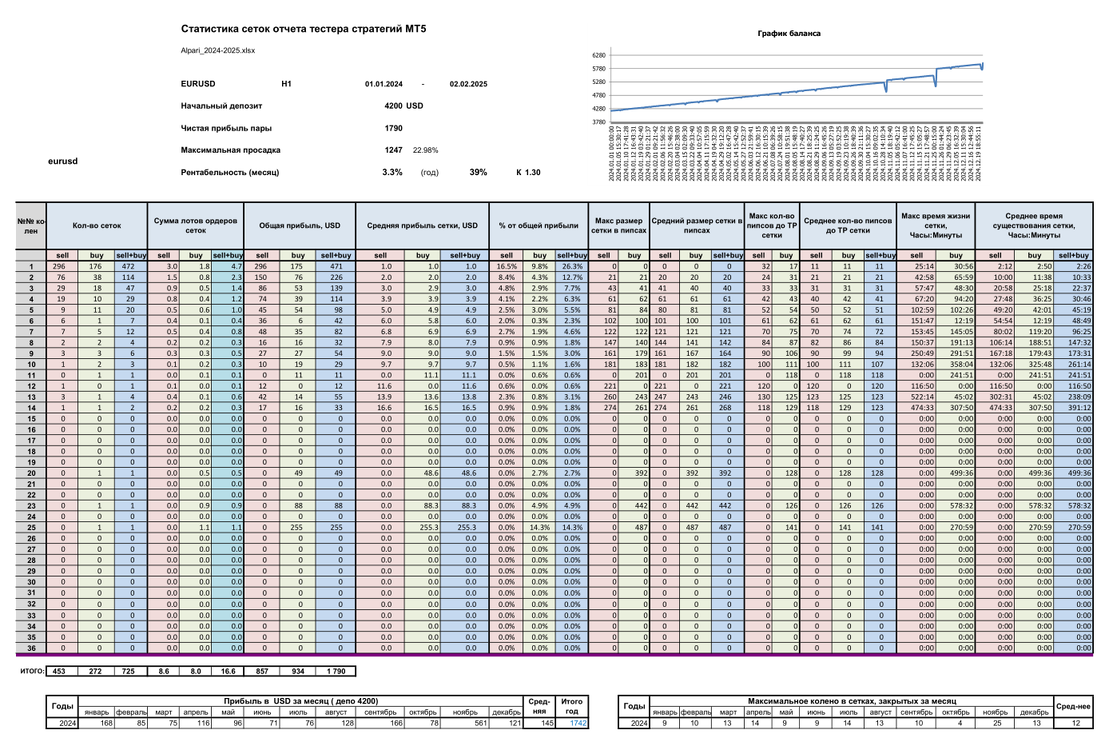Click totals cell 16.6
The image size is (1109, 750).
click(x=228, y=671)
